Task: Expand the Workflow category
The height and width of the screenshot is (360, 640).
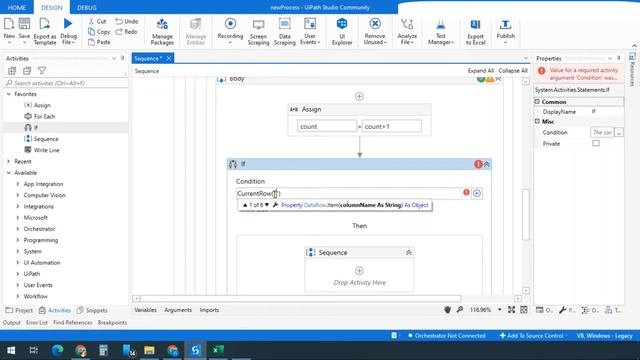Action: point(18,296)
